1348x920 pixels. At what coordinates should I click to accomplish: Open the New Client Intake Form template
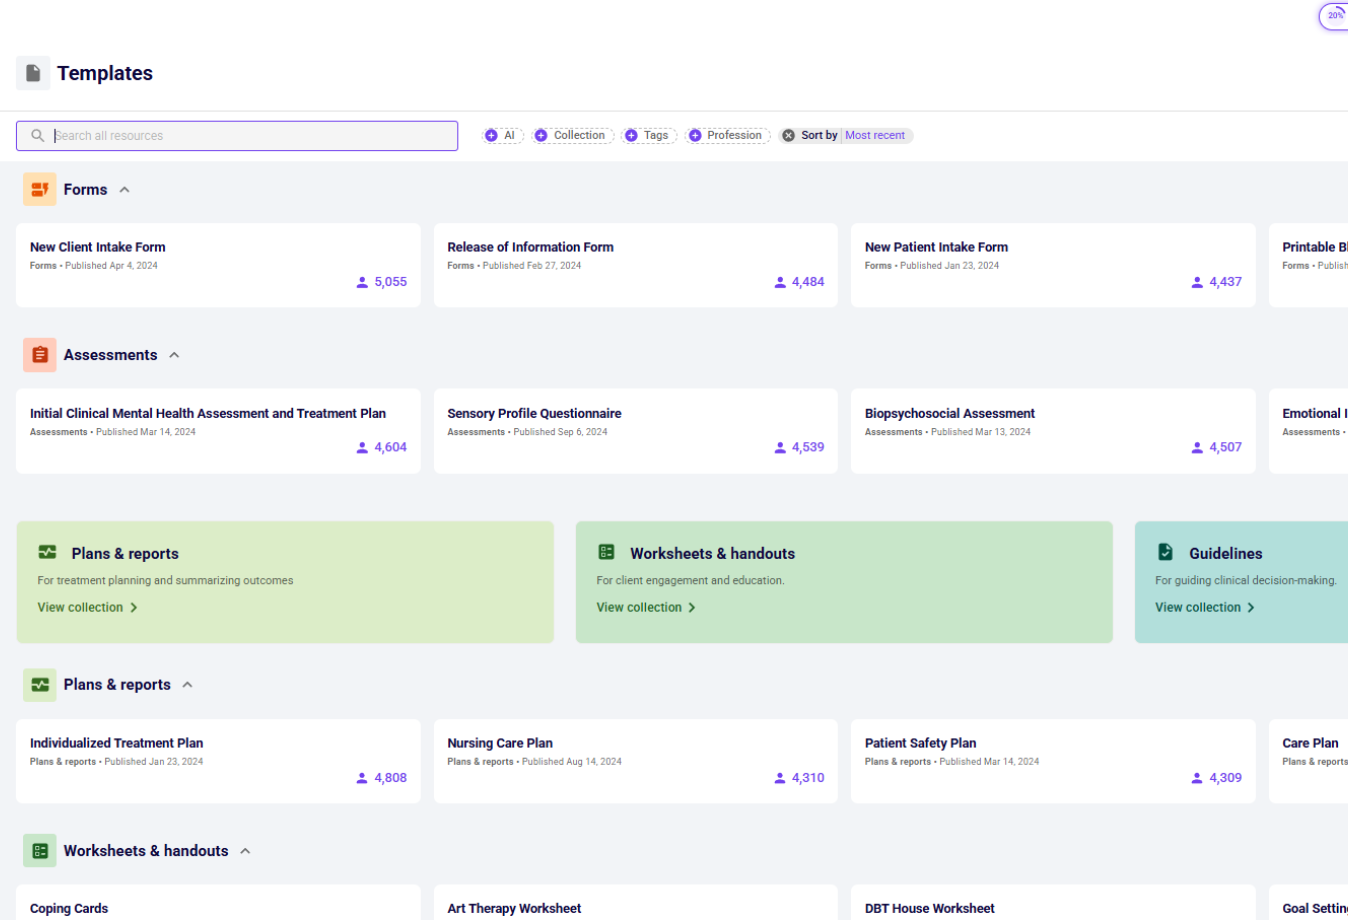coord(218,265)
